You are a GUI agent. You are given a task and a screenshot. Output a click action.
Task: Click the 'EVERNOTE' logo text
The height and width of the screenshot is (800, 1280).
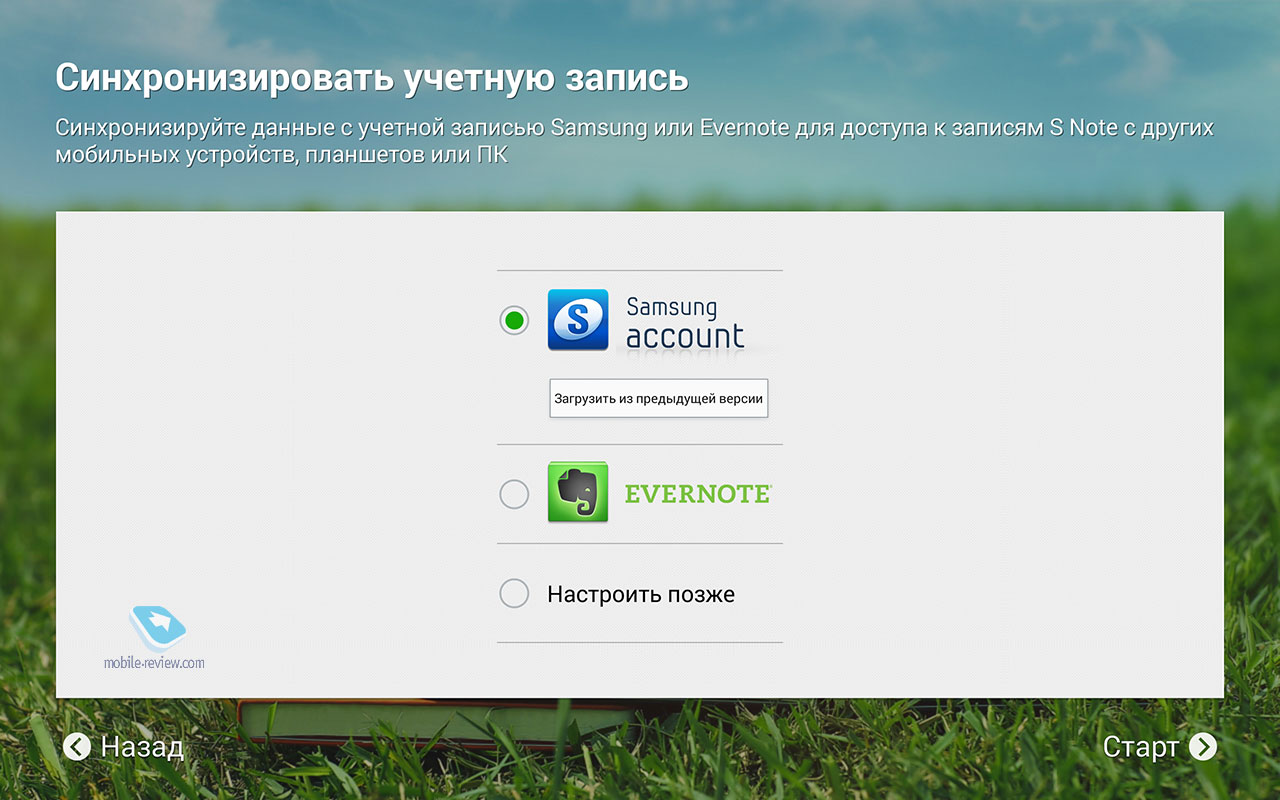697,493
